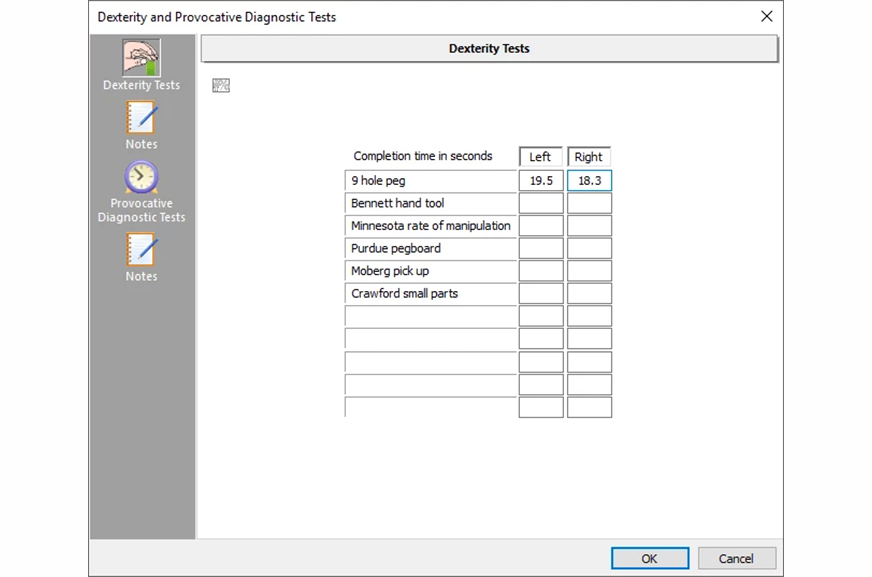872x577 pixels.
Task: Focus the Bennett hand tool Right field
Action: [589, 203]
